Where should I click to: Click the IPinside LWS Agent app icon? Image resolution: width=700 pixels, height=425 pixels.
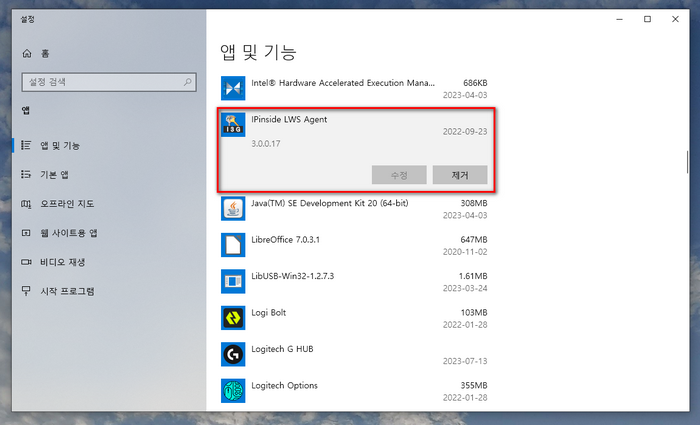click(233, 125)
